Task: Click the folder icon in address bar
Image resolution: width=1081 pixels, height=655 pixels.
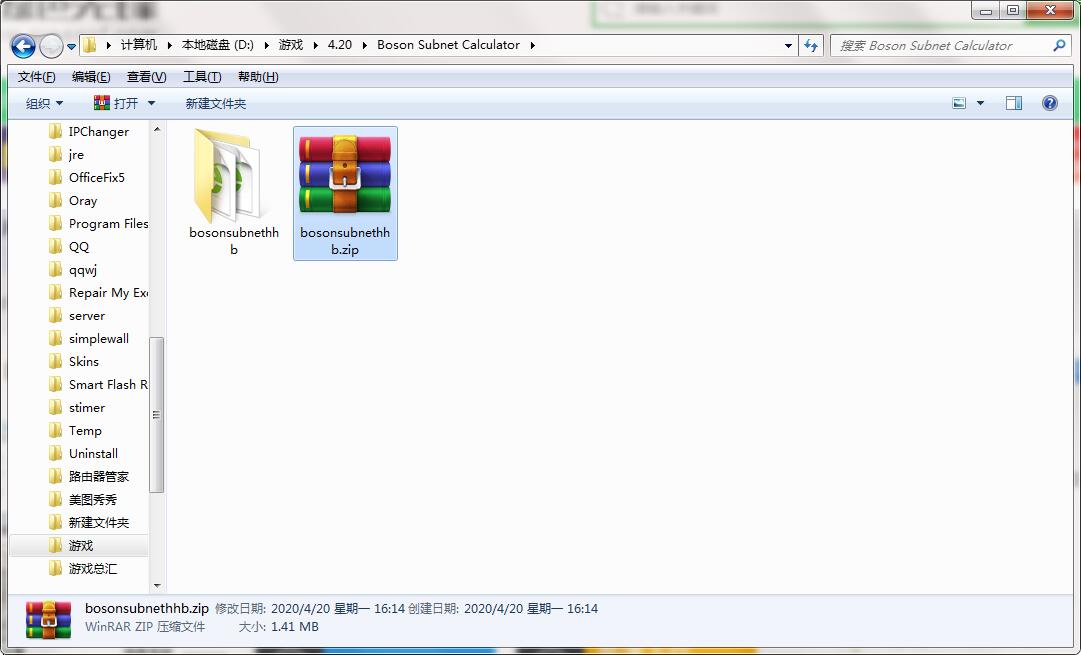Action: point(90,46)
